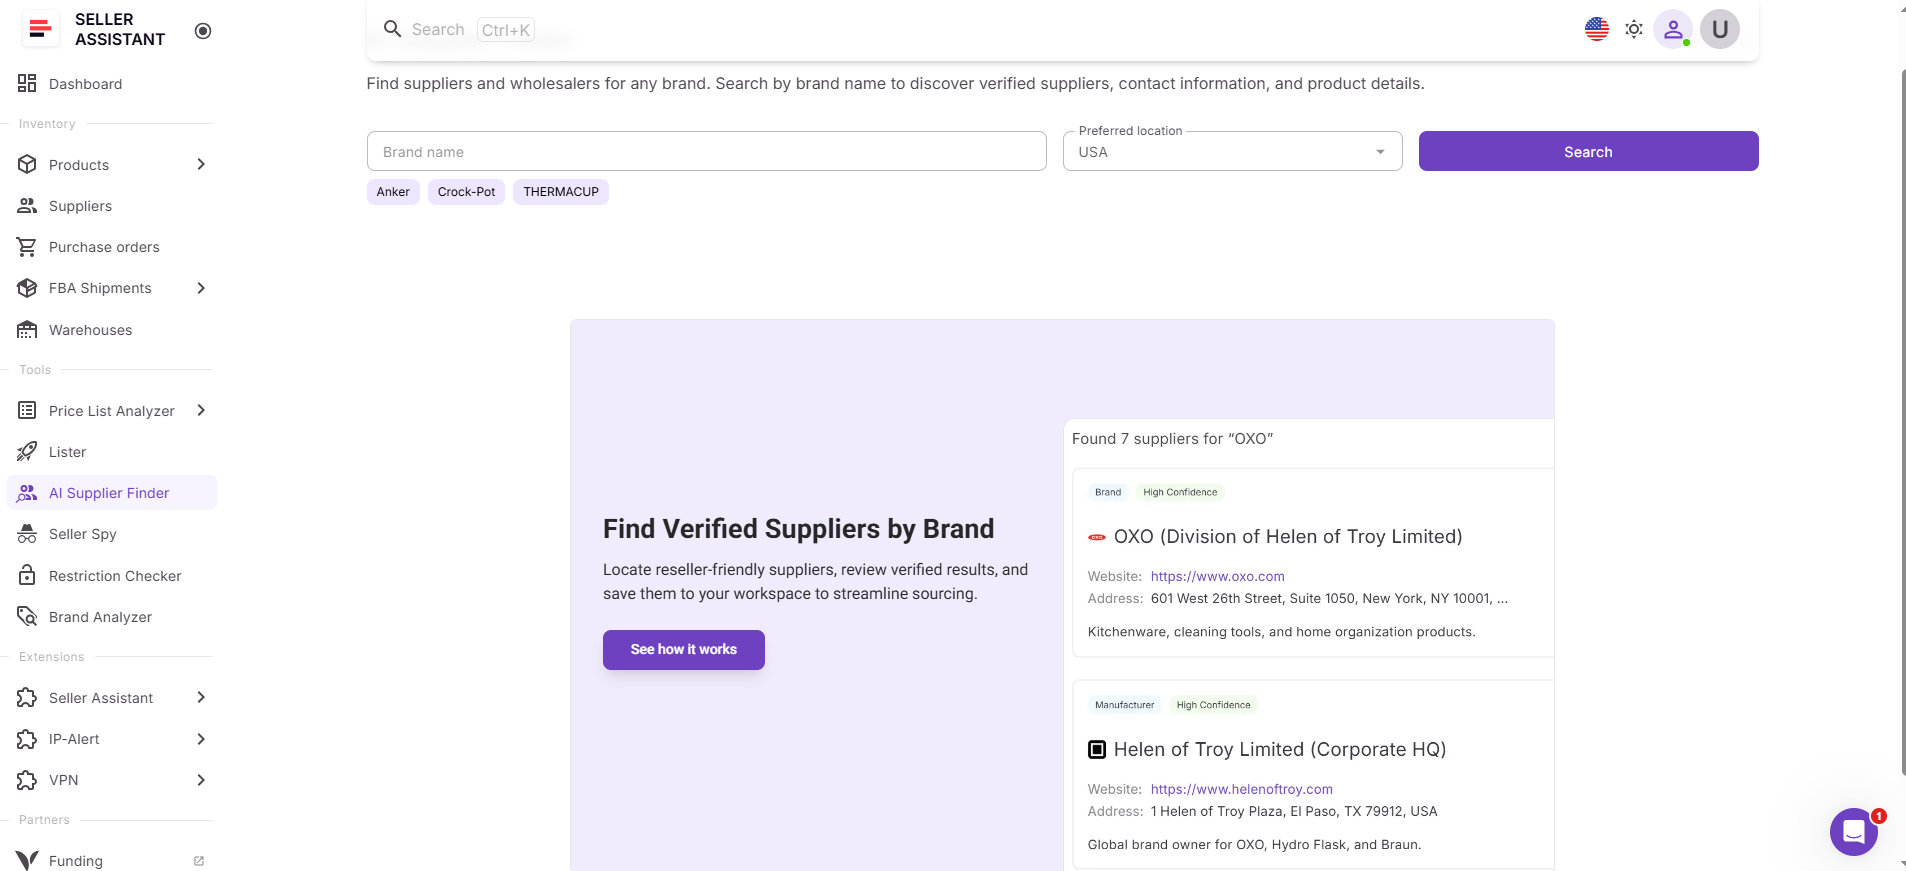The image size is (1906, 871).
Task: Click the Brand name input field
Action: 706,151
